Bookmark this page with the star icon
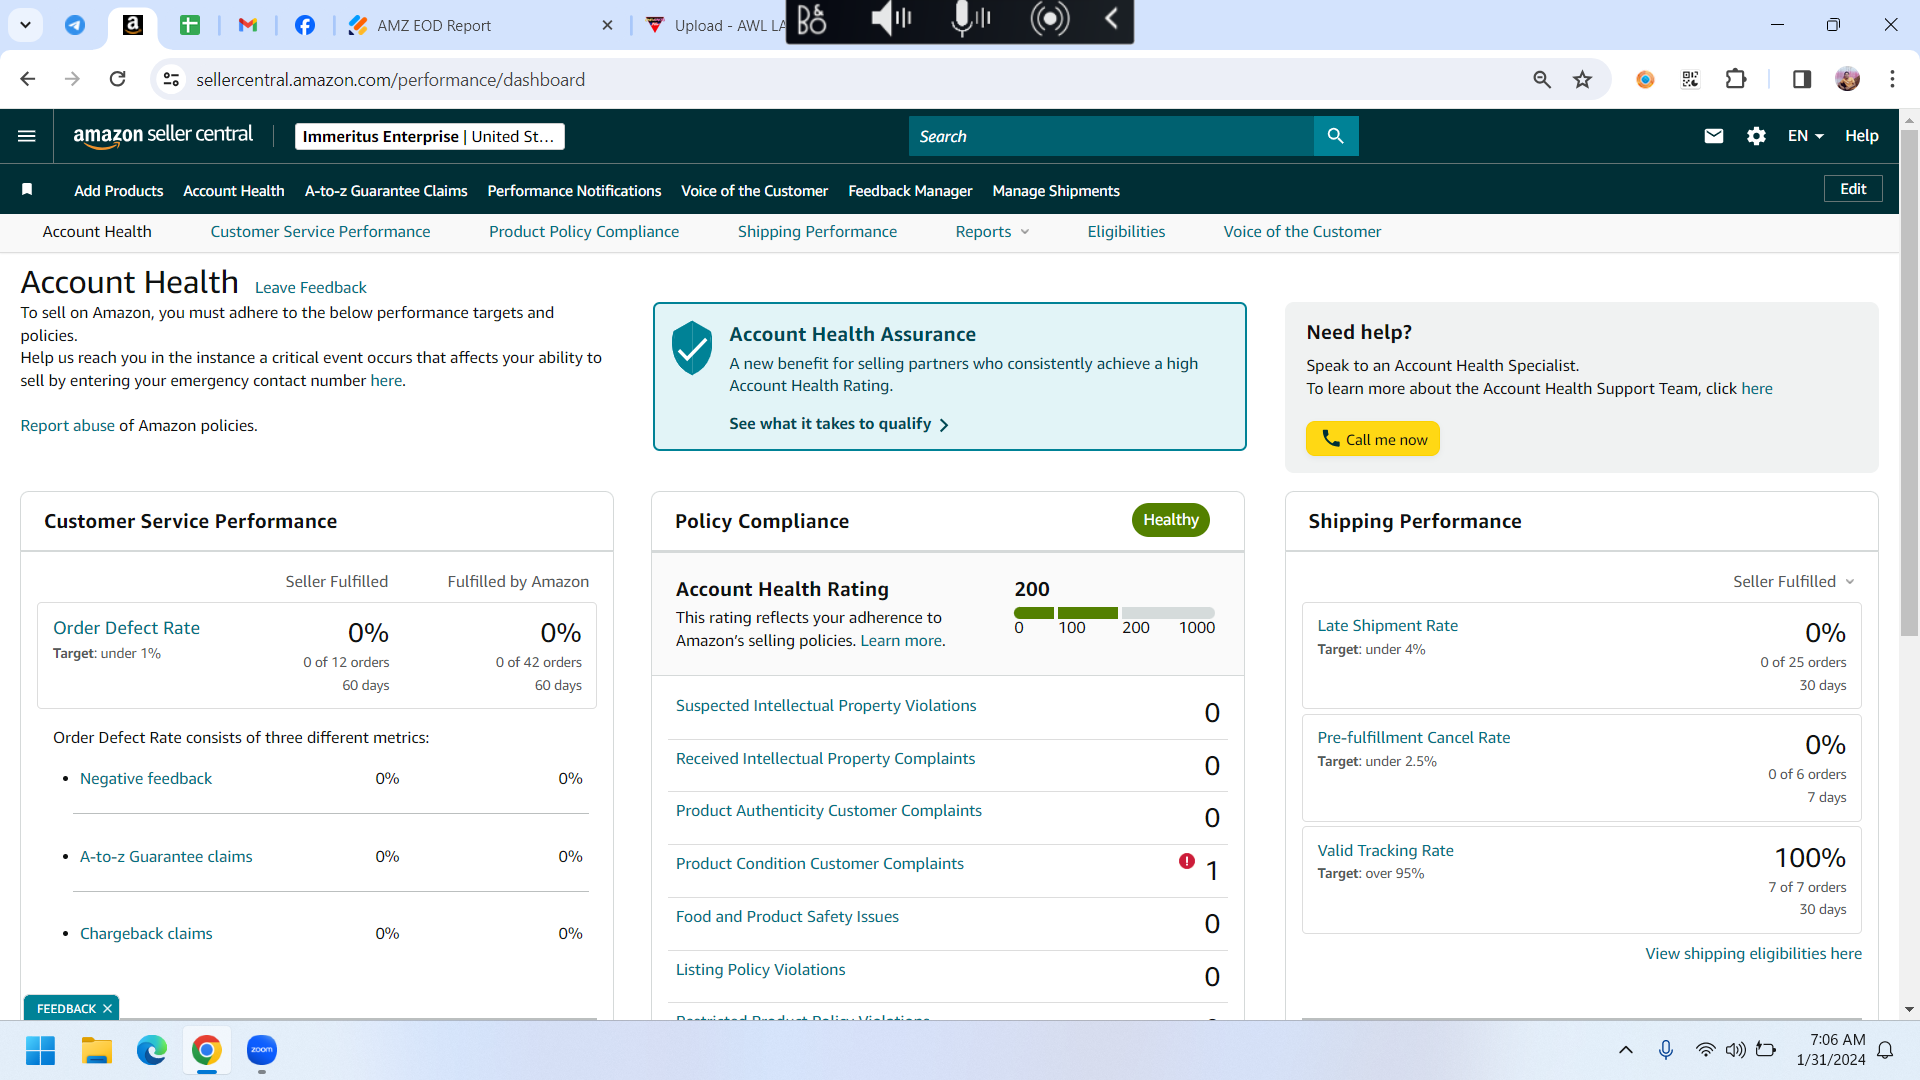 point(1582,79)
